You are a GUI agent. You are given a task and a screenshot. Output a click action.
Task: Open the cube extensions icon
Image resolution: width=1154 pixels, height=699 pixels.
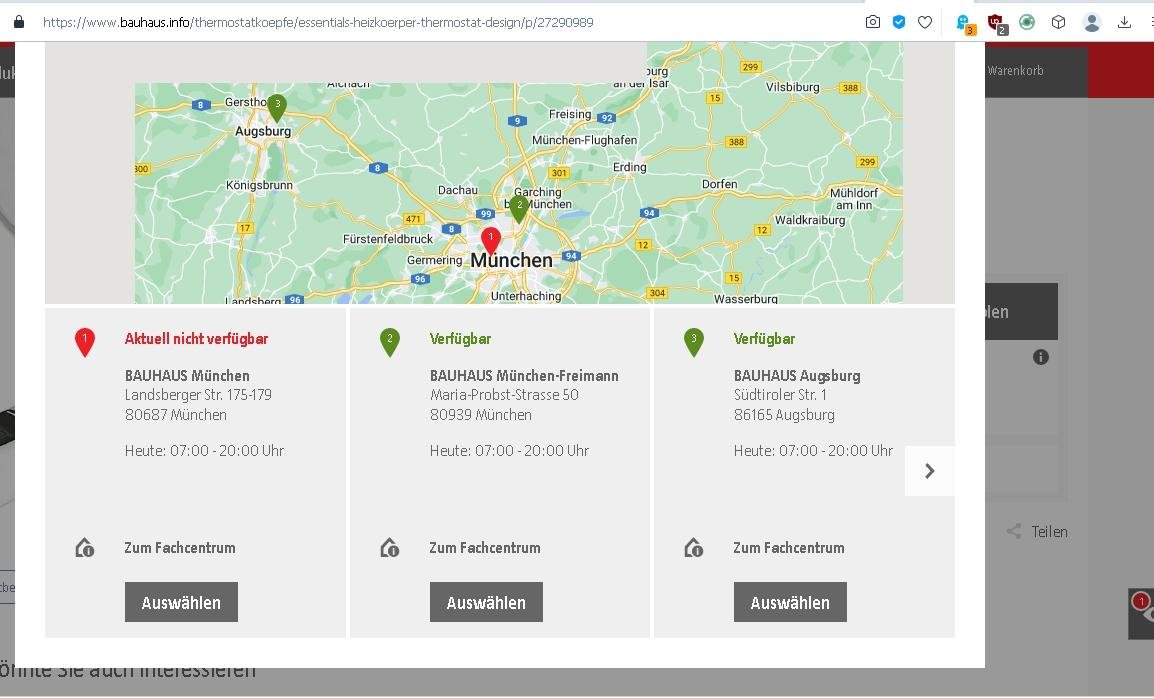pos(1058,22)
